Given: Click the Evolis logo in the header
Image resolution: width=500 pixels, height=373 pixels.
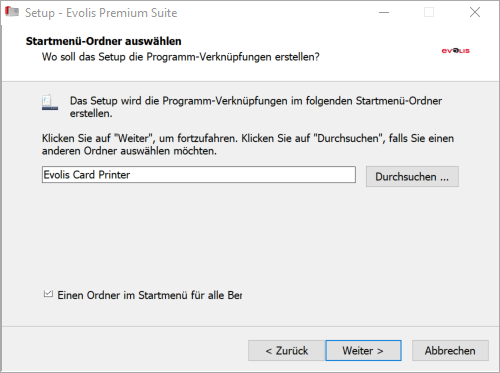Looking at the screenshot, I should click(x=456, y=51).
